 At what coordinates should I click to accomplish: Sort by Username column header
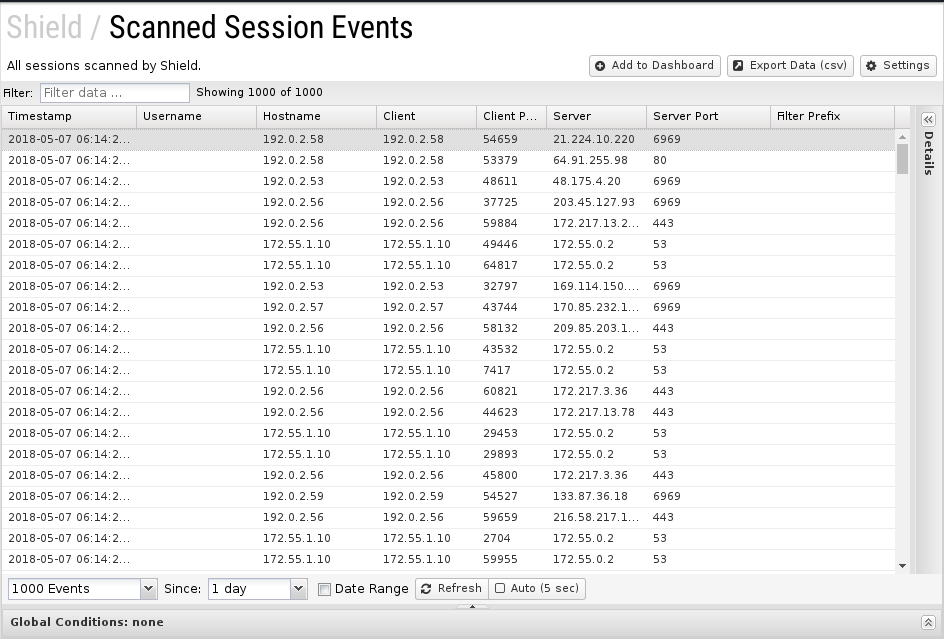coord(196,117)
